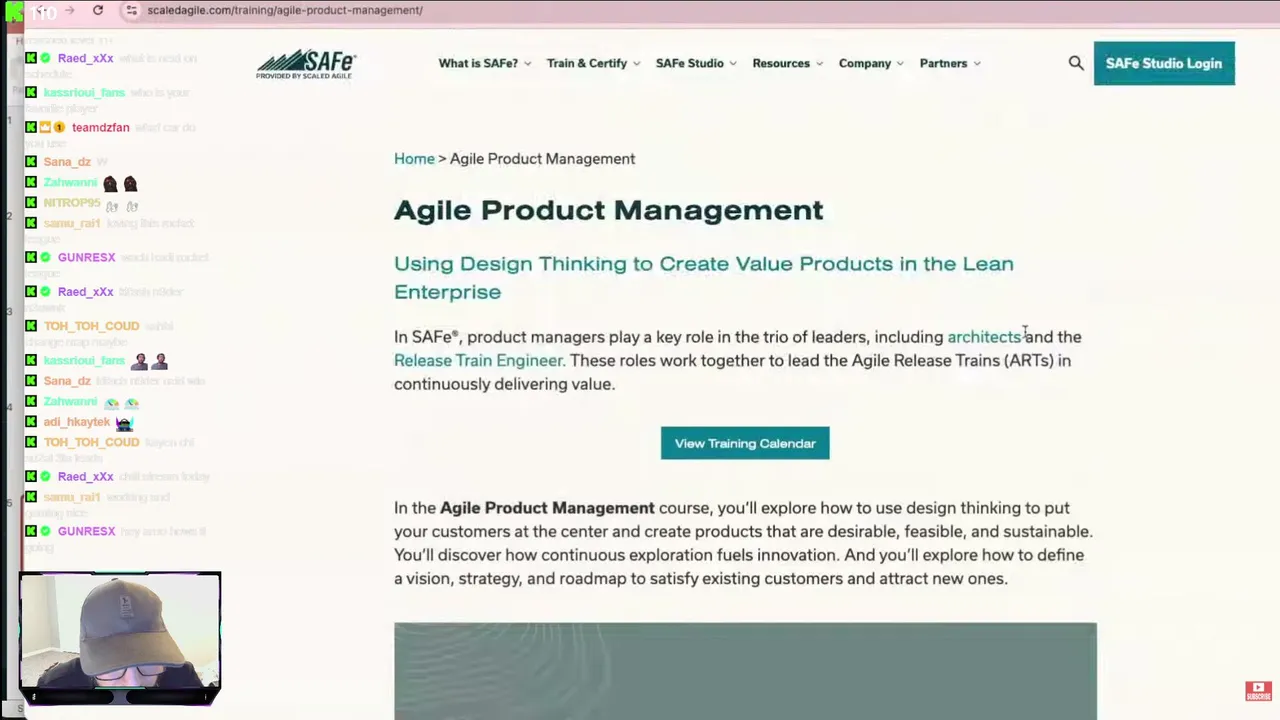1280x720 pixels.
Task: Click the teamdzfan username in chat
Action: click(100, 128)
